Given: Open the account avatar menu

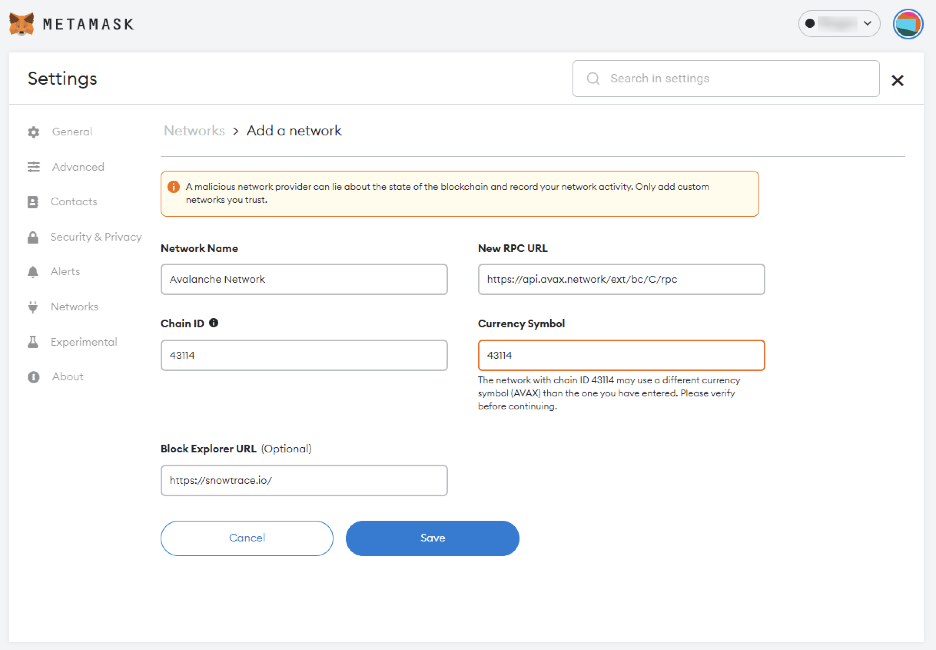Looking at the screenshot, I should point(908,24).
